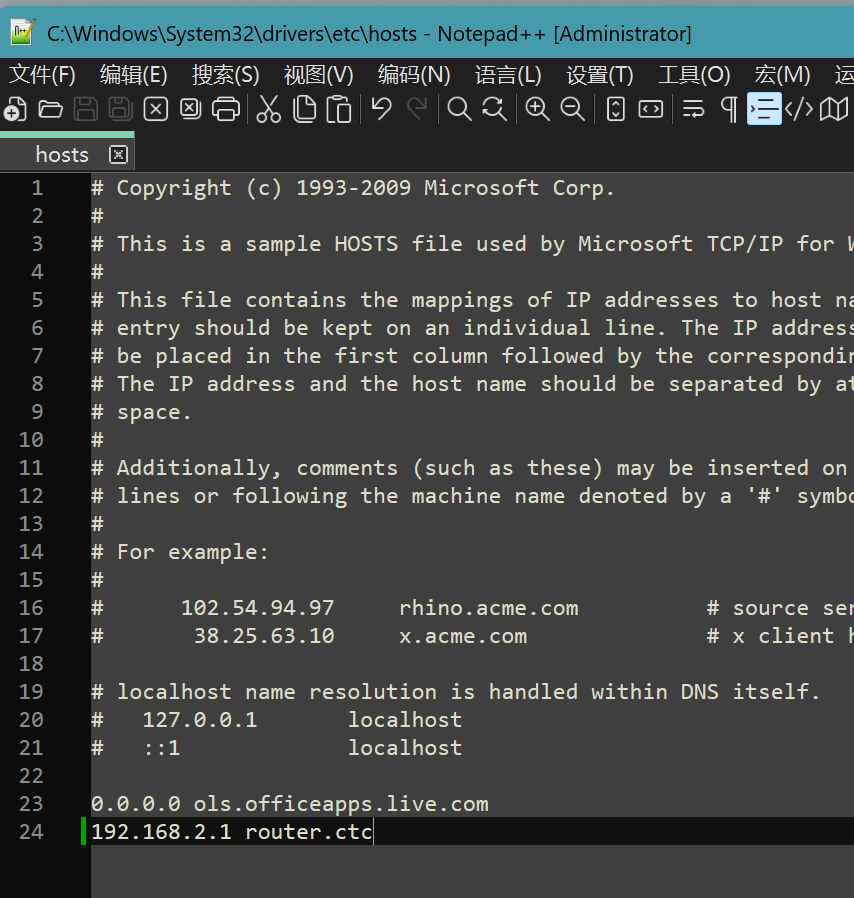Click the Replace icon
Image resolution: width=854 pixels, height=898 pixels.
click(494, 109)
